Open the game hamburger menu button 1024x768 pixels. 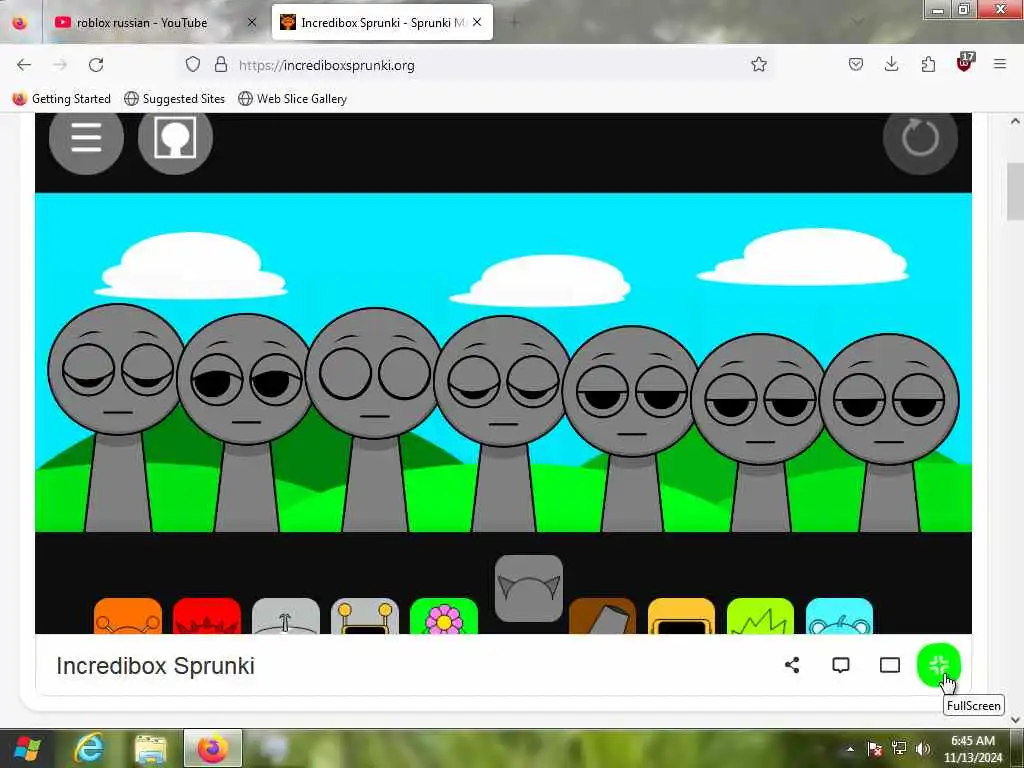[86, 138]
